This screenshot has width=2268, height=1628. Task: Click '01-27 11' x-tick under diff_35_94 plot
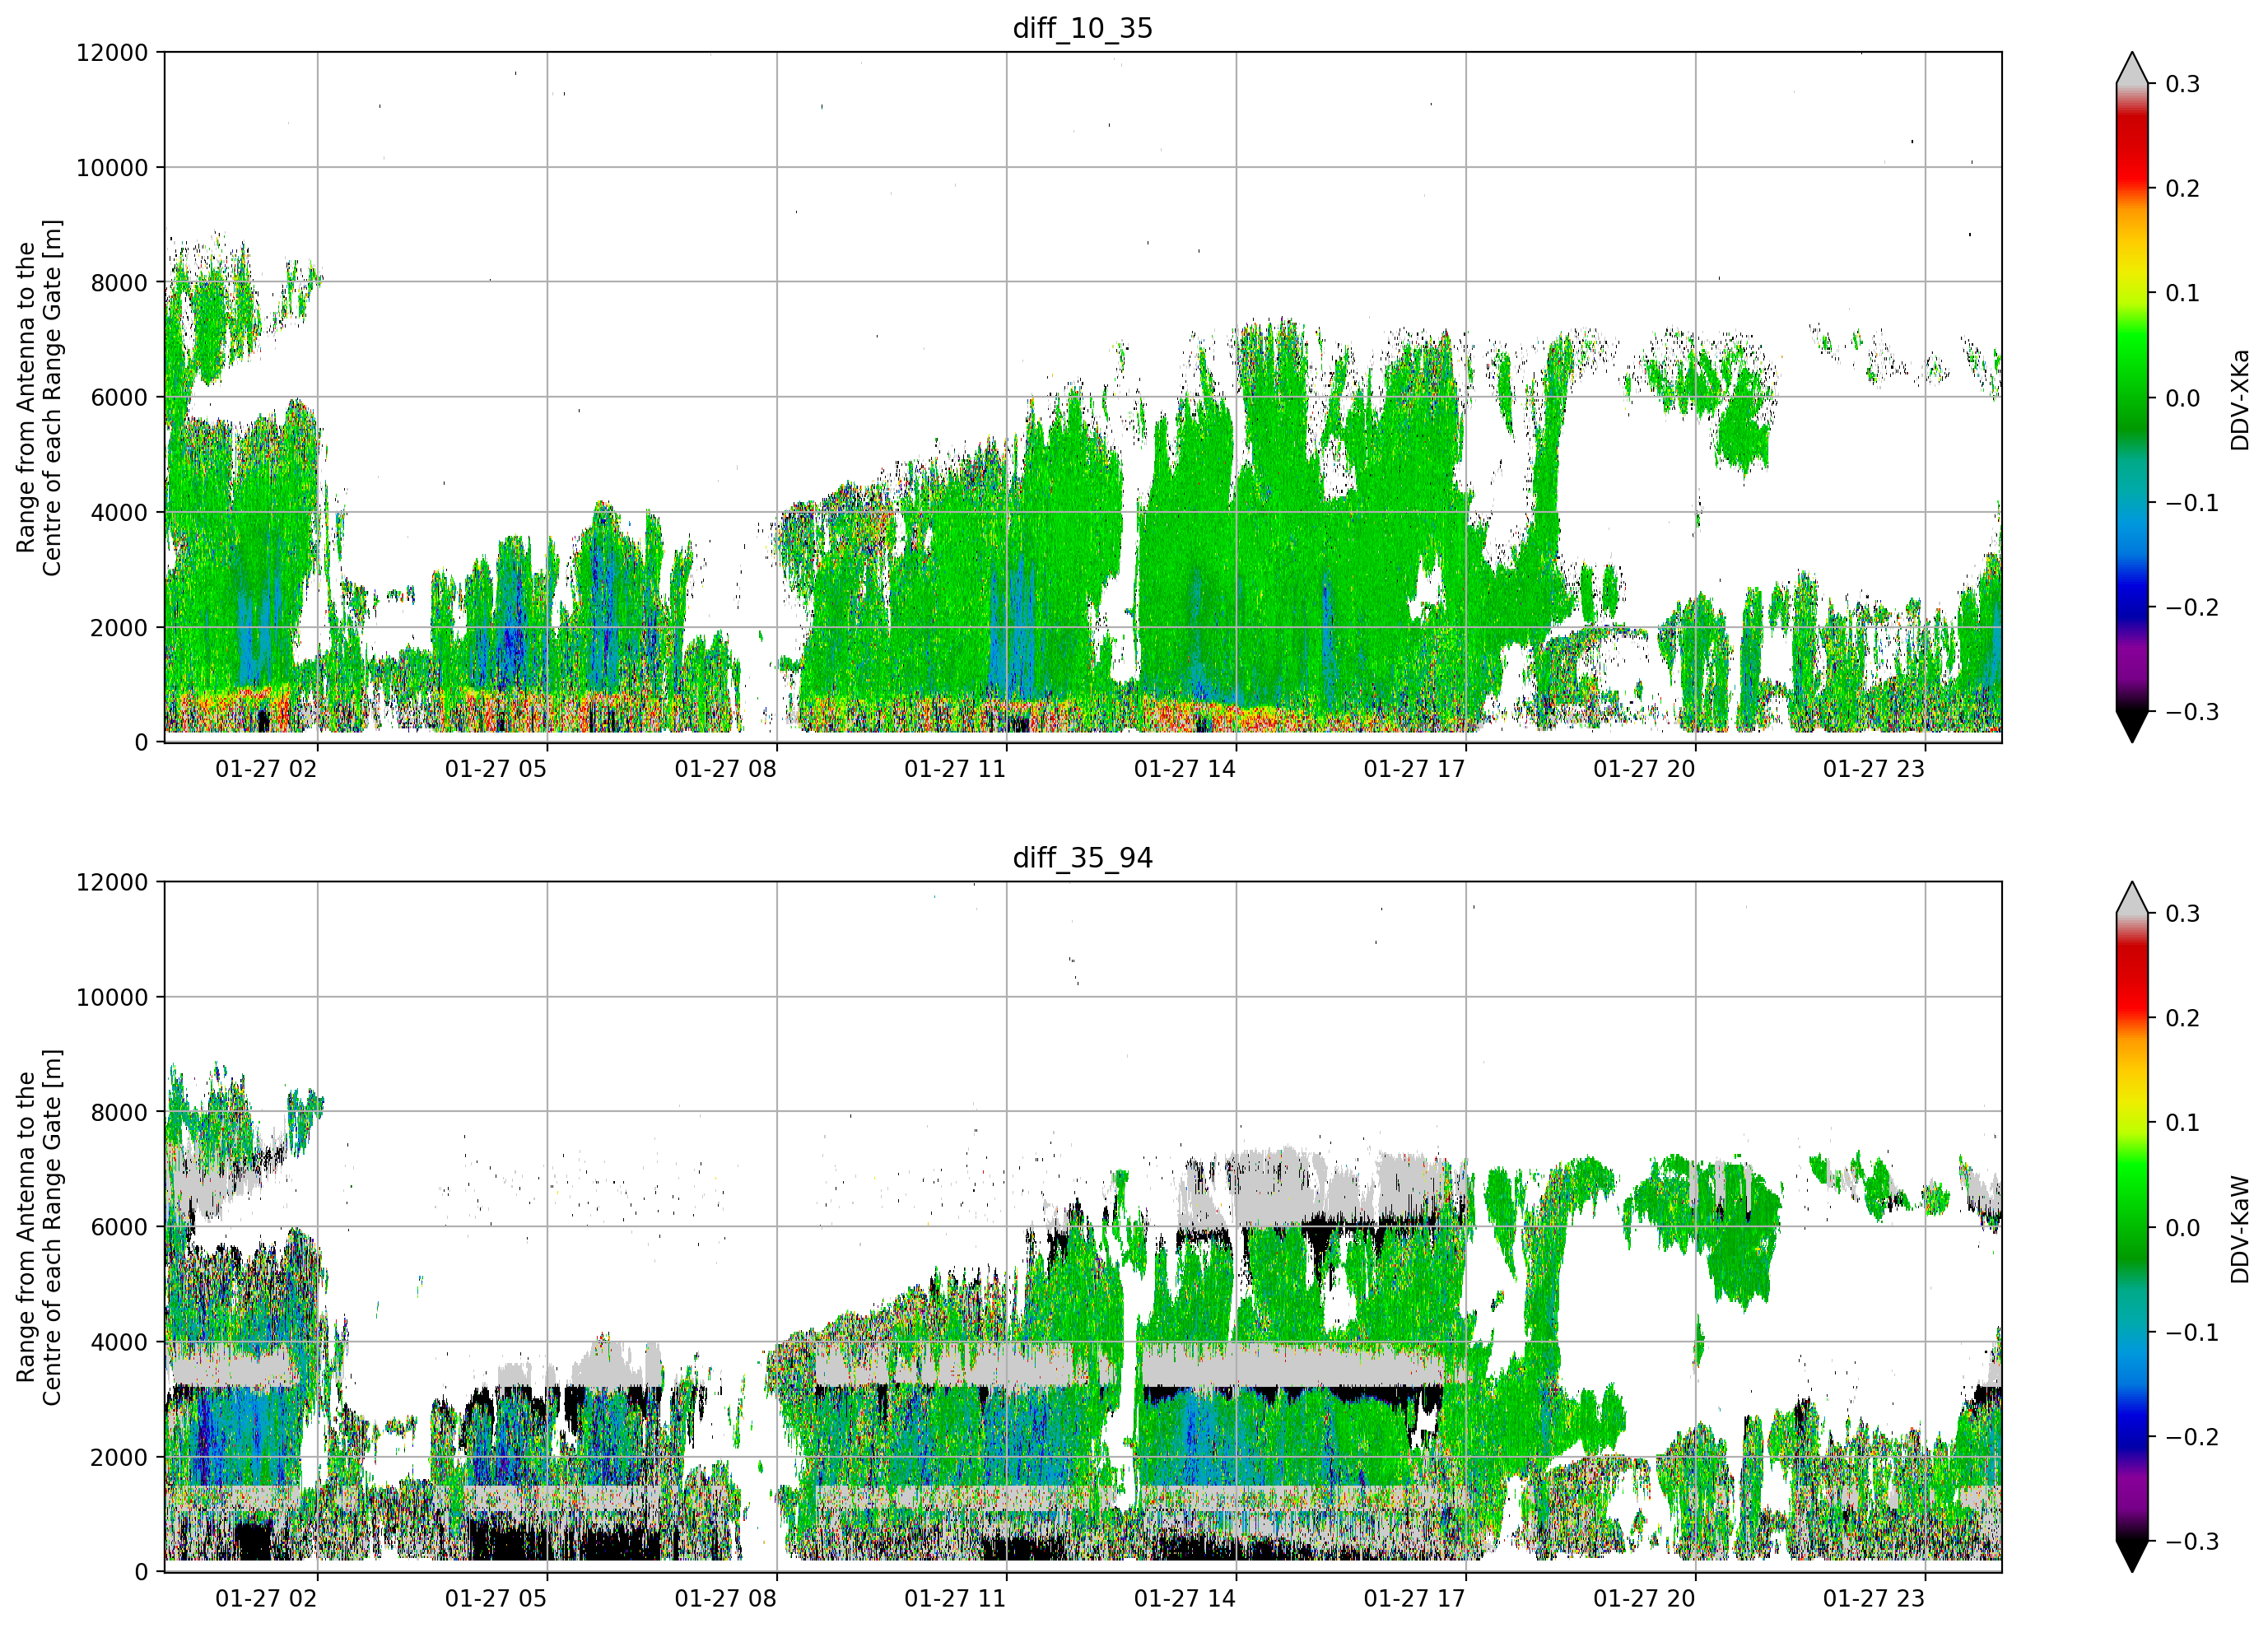955,1599
